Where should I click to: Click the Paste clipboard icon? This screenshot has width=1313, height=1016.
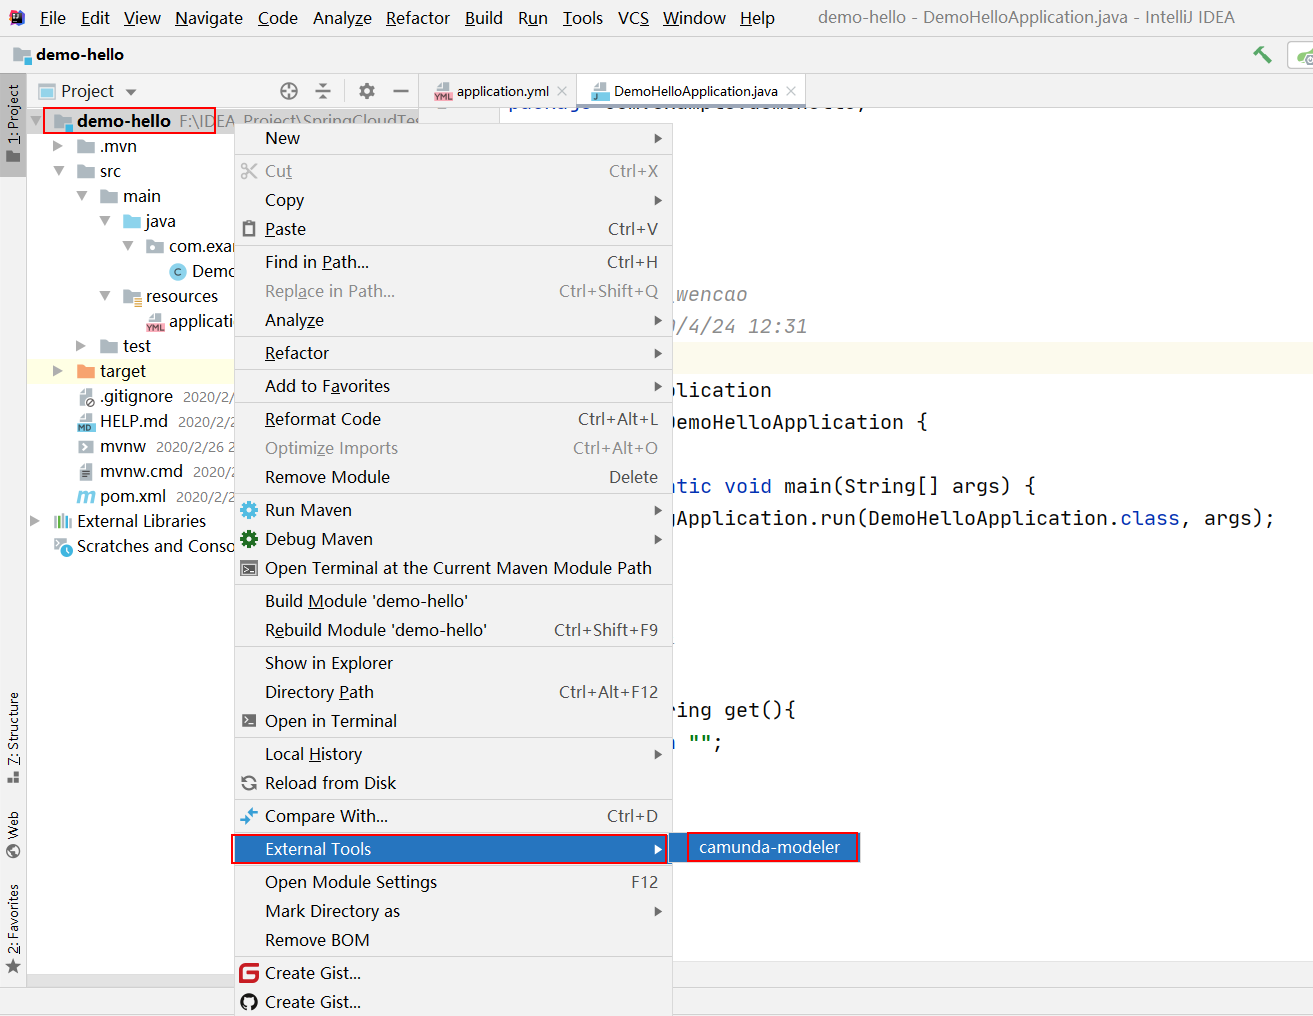tap(249, 229)
